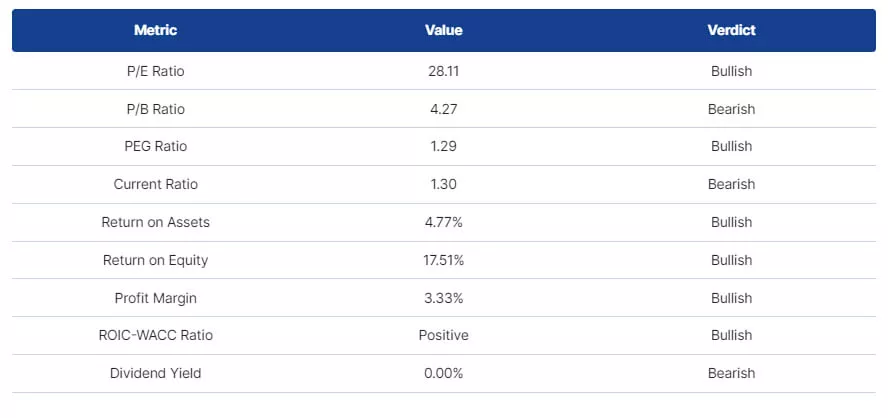Click the Metric column header

pyautogui.click(x=155, y=30)
